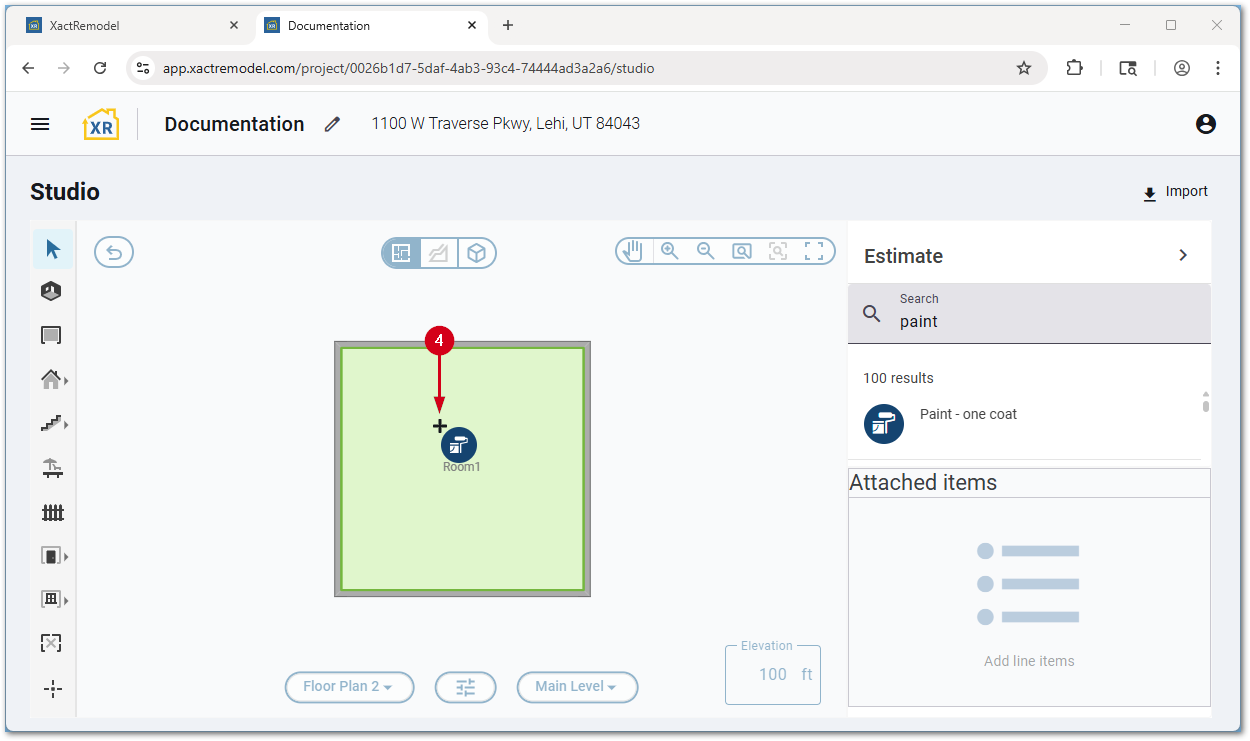
Task: Click the Elevation value field
Action: click(x=772, y=674)
